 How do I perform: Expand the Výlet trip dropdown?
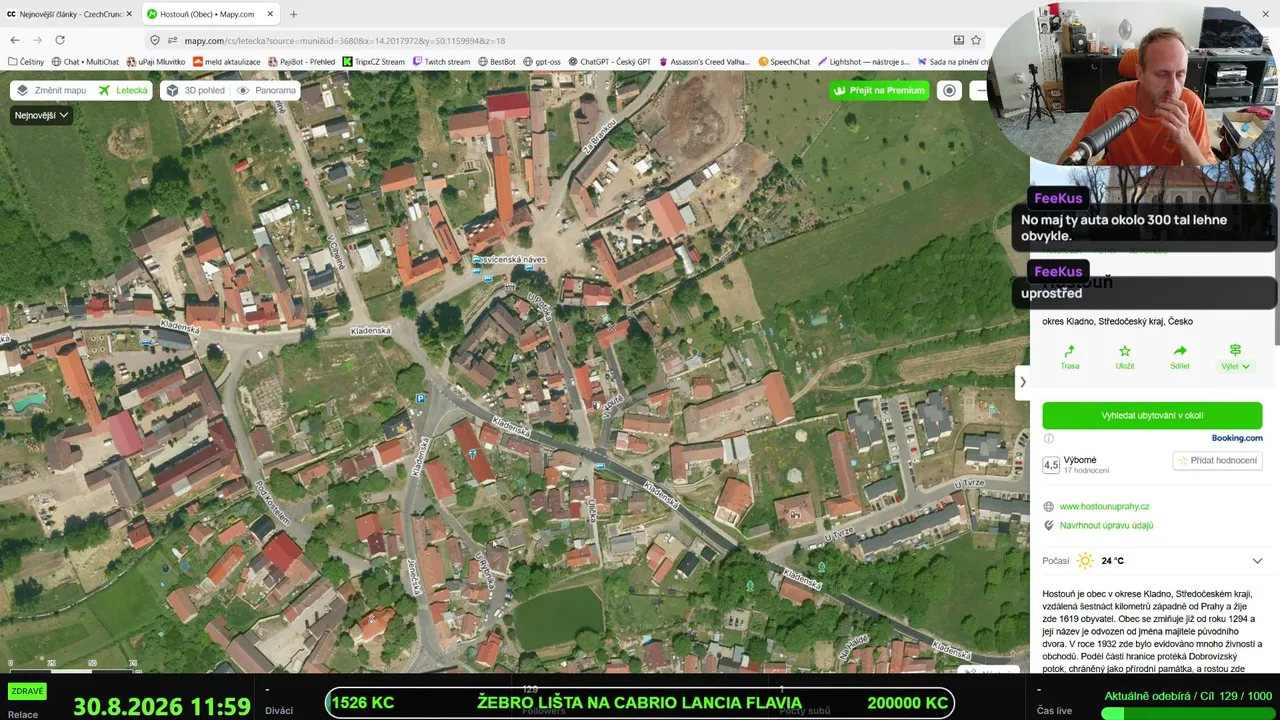pyautogui.click(x=1235, y=357)
